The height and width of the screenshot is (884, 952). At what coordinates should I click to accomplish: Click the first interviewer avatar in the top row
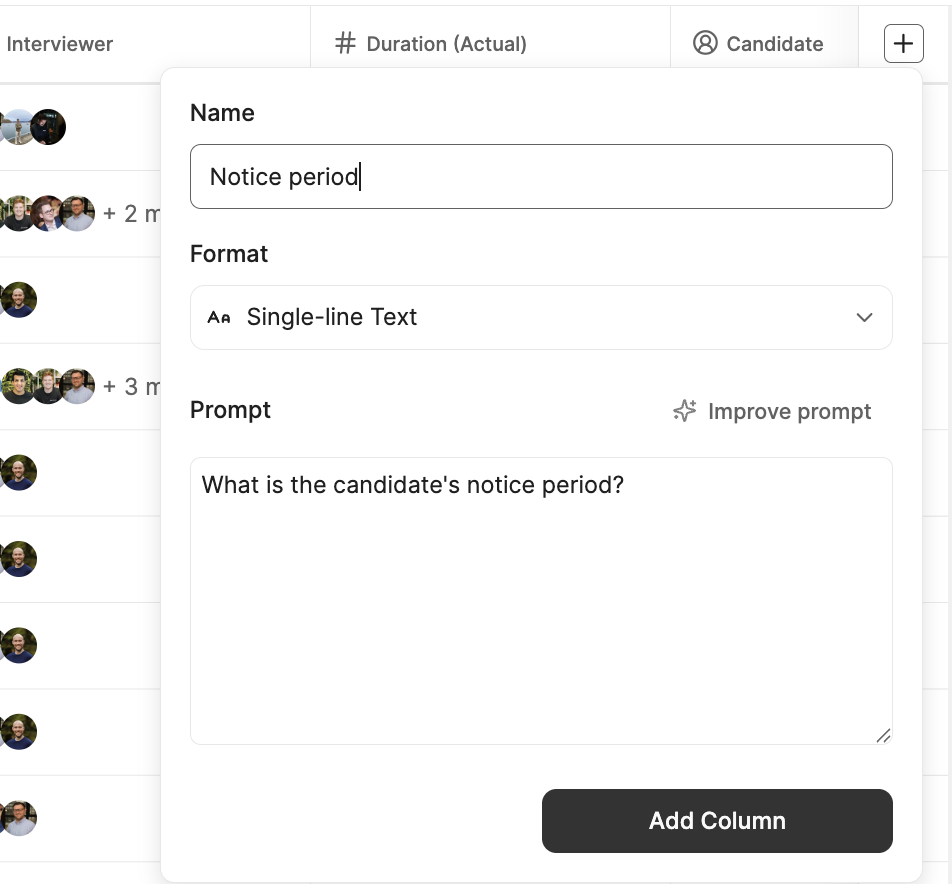point(20,127)
